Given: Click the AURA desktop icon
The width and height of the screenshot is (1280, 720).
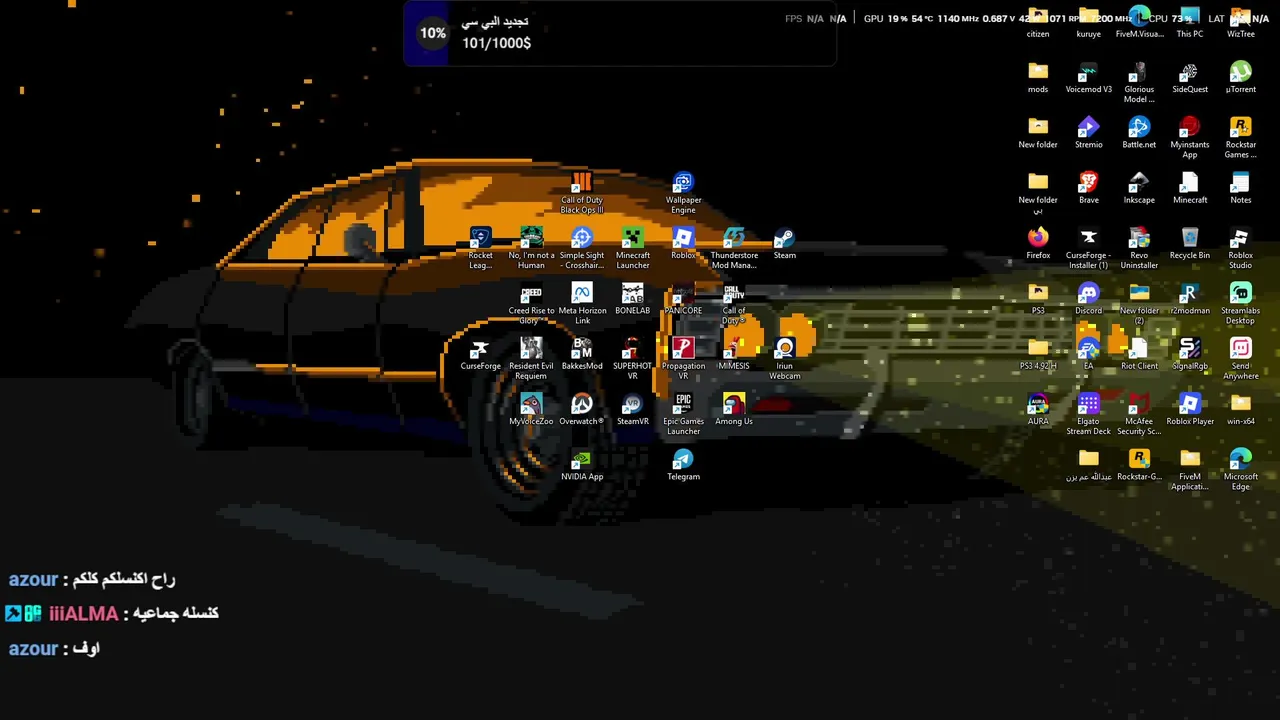Looking at the screenshot, I should [1038, 409].
